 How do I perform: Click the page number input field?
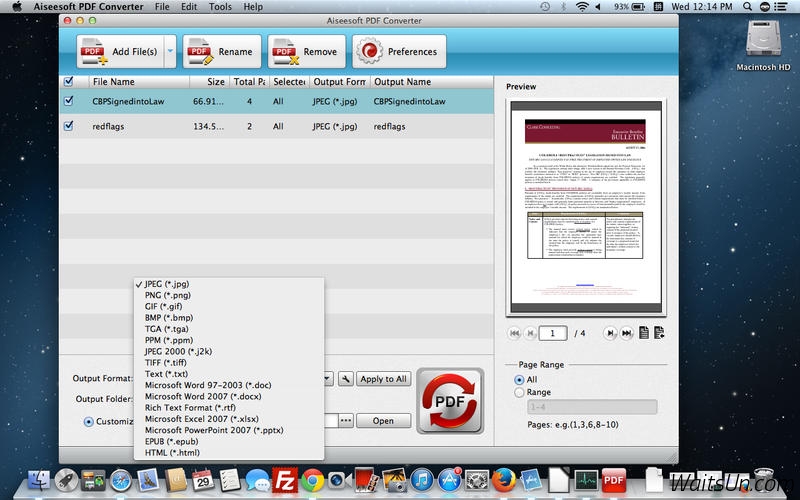point(553,333)
